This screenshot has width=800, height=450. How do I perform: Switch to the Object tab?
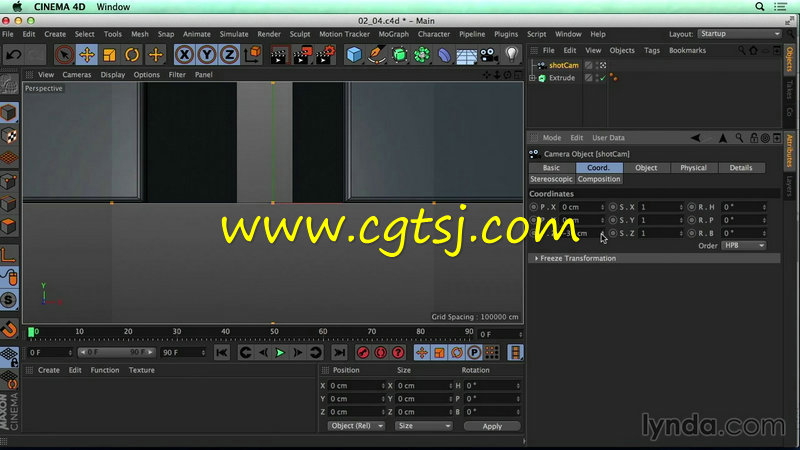[646, 168]
